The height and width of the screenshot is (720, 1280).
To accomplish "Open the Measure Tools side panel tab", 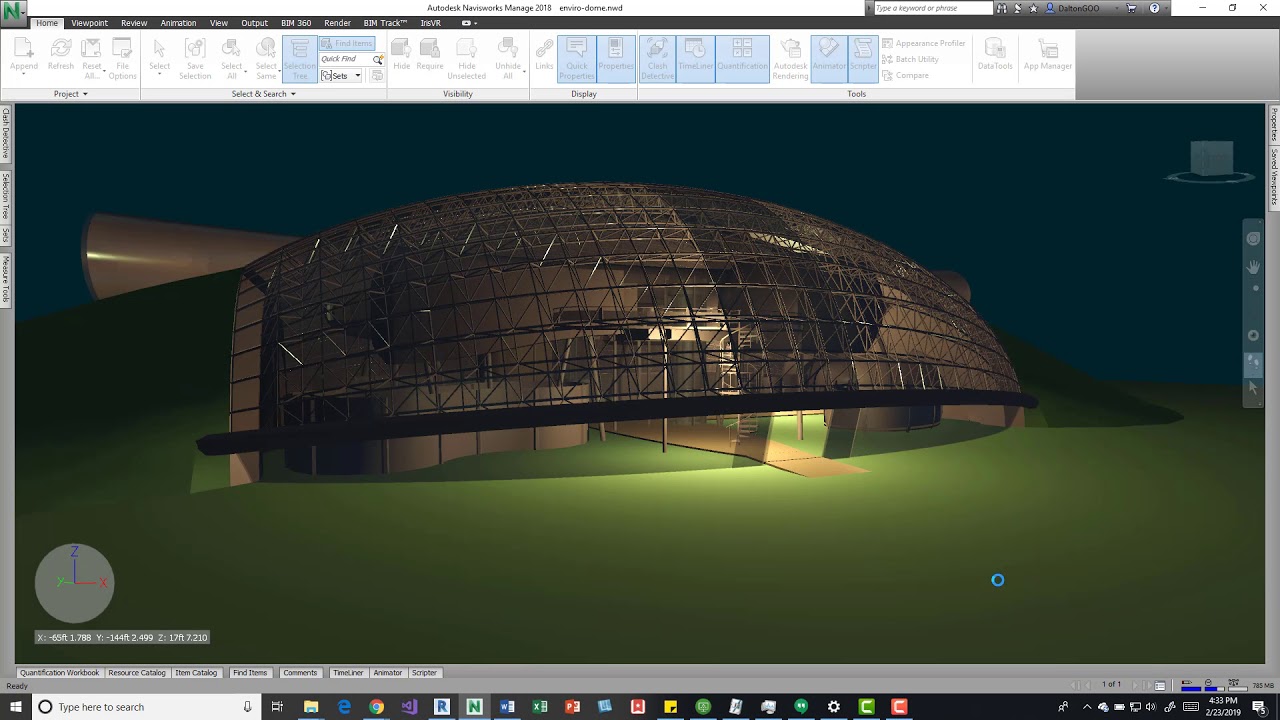I will click(5, 279).
